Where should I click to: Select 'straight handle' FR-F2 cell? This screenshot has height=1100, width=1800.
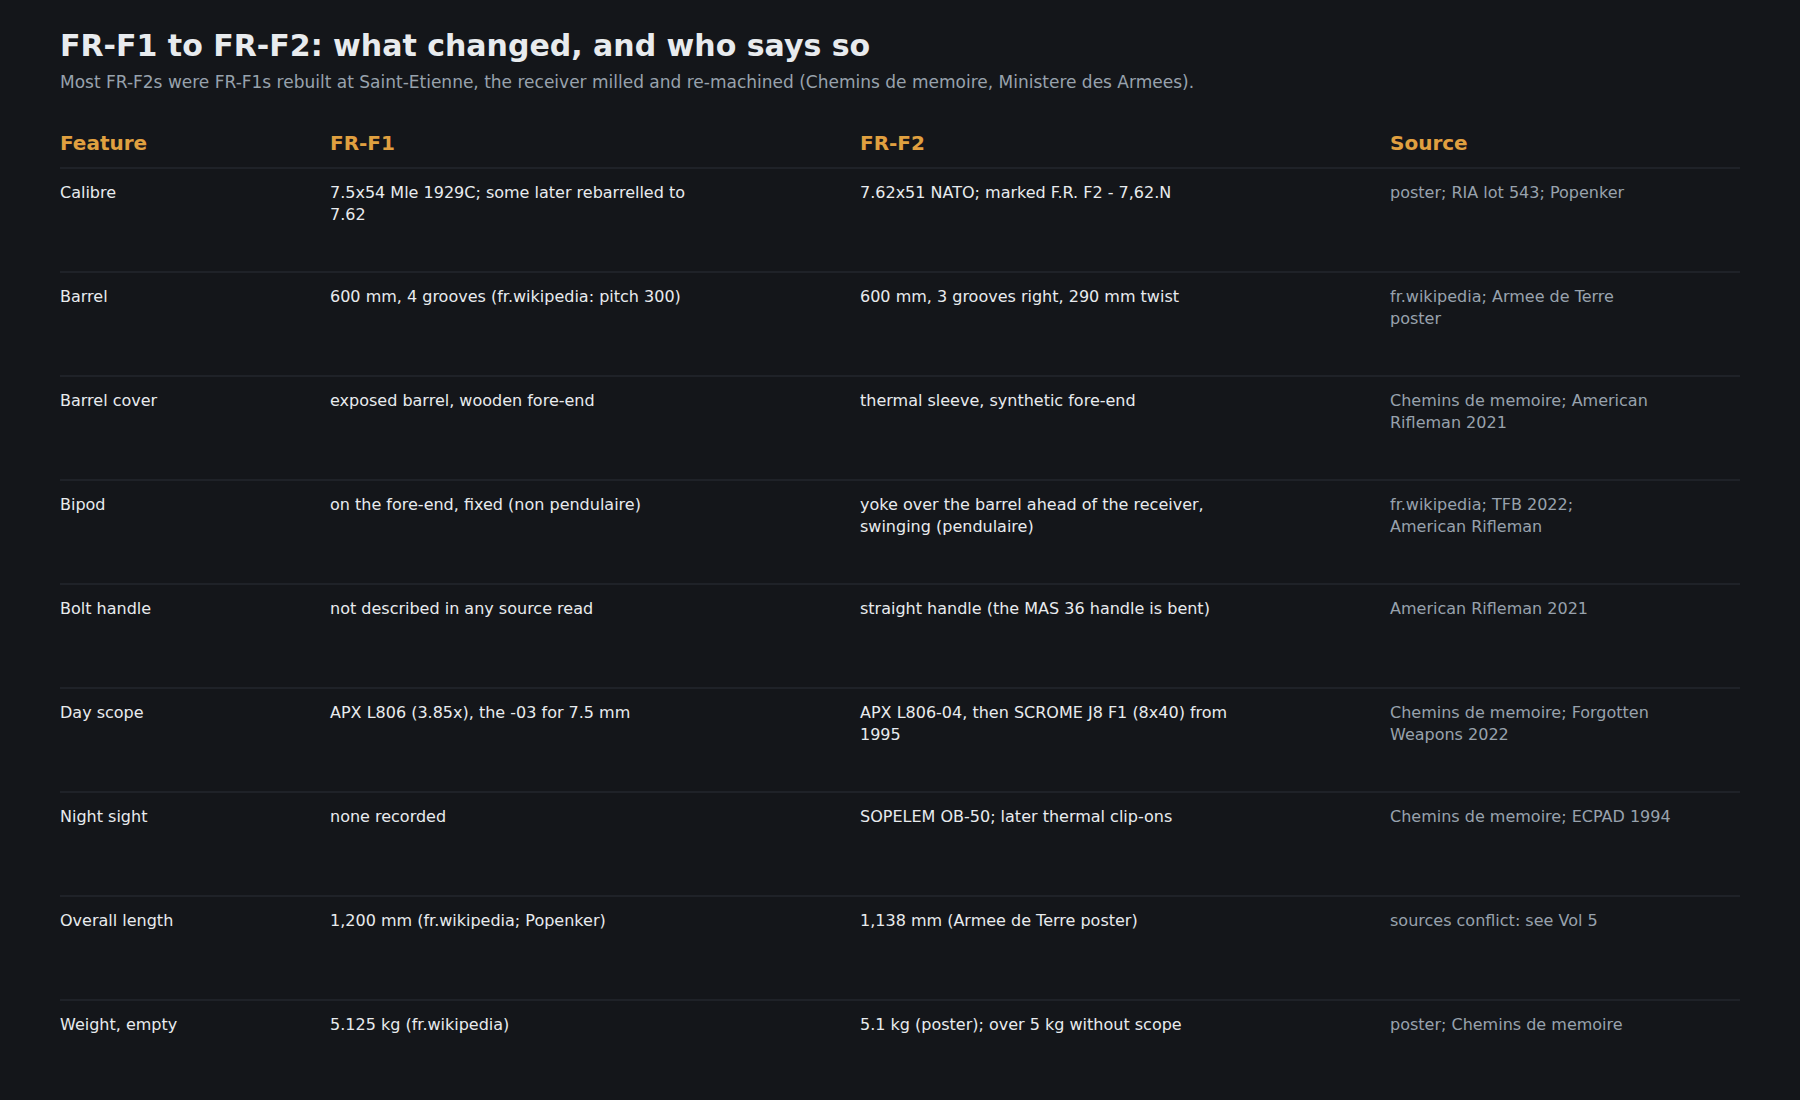coord(1034,608)
